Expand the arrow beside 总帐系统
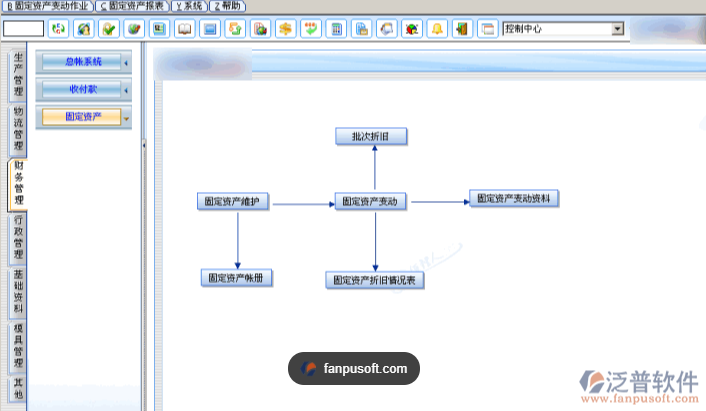 [126, 63]
